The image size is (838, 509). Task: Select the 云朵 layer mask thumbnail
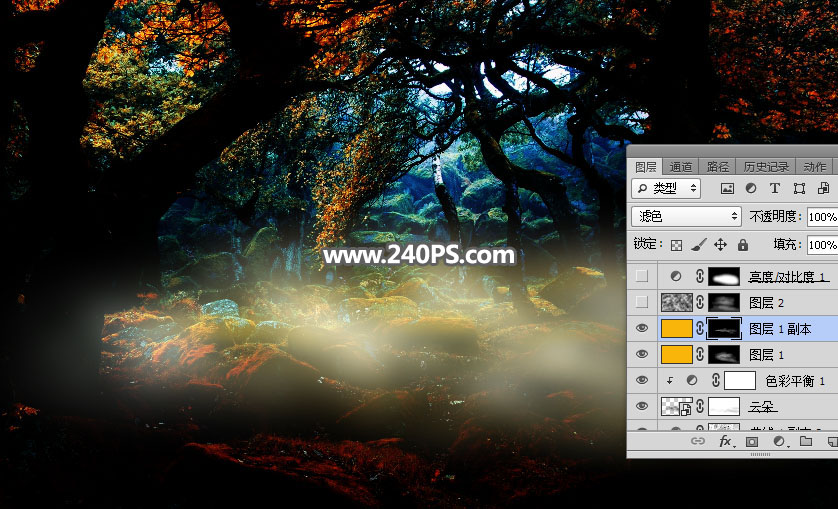(x=724, y=407)
